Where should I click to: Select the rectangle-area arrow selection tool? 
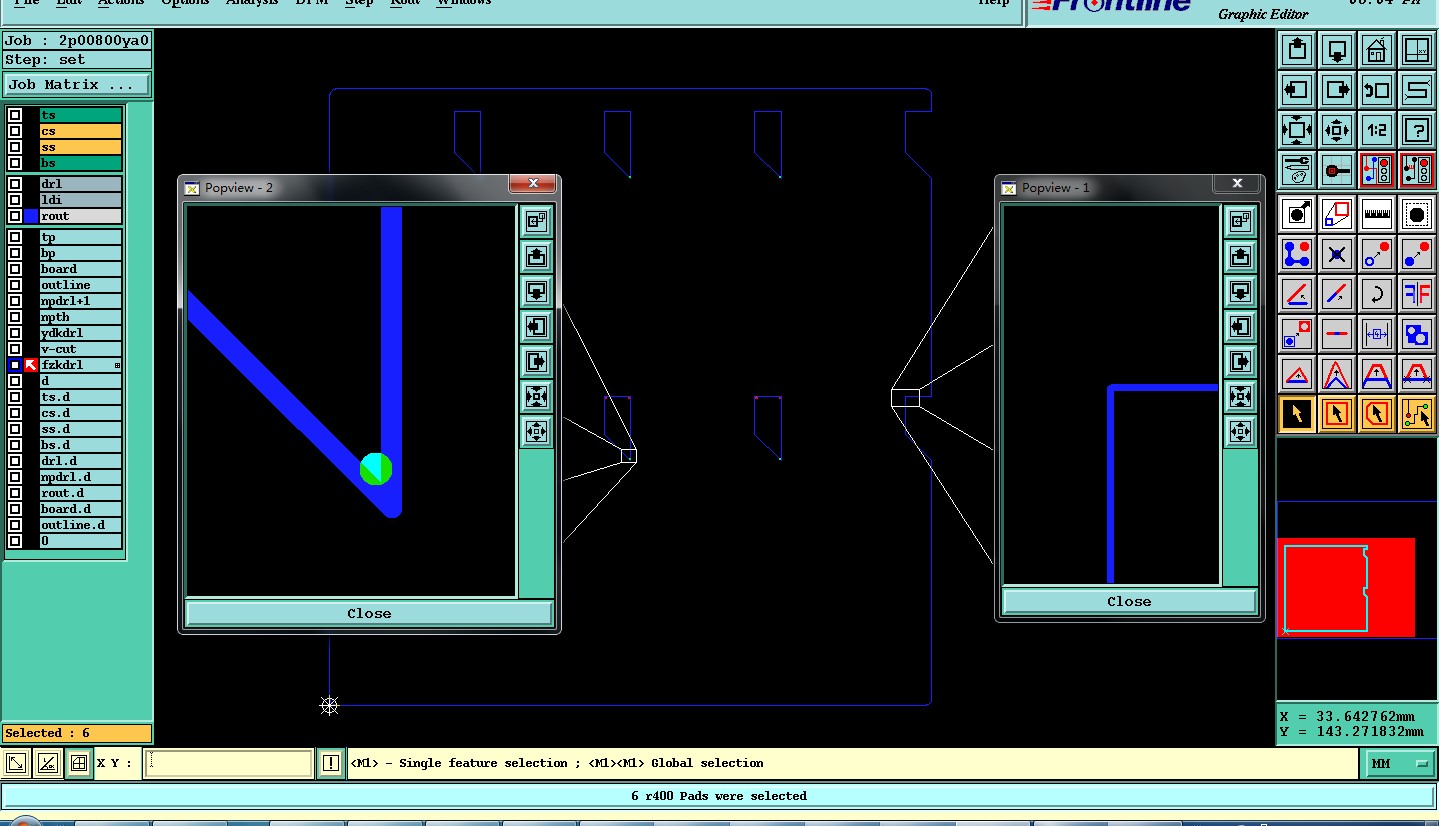coord(1337,413)
